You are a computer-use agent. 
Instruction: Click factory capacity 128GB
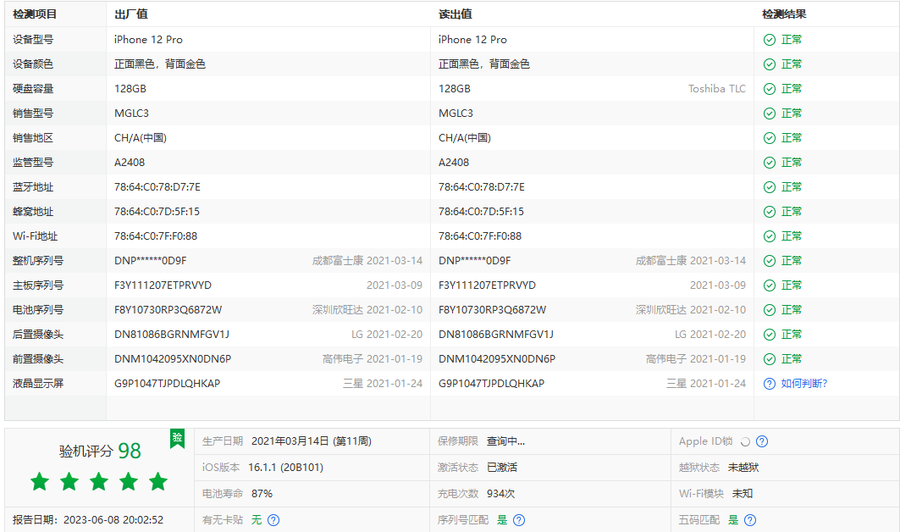130,88
